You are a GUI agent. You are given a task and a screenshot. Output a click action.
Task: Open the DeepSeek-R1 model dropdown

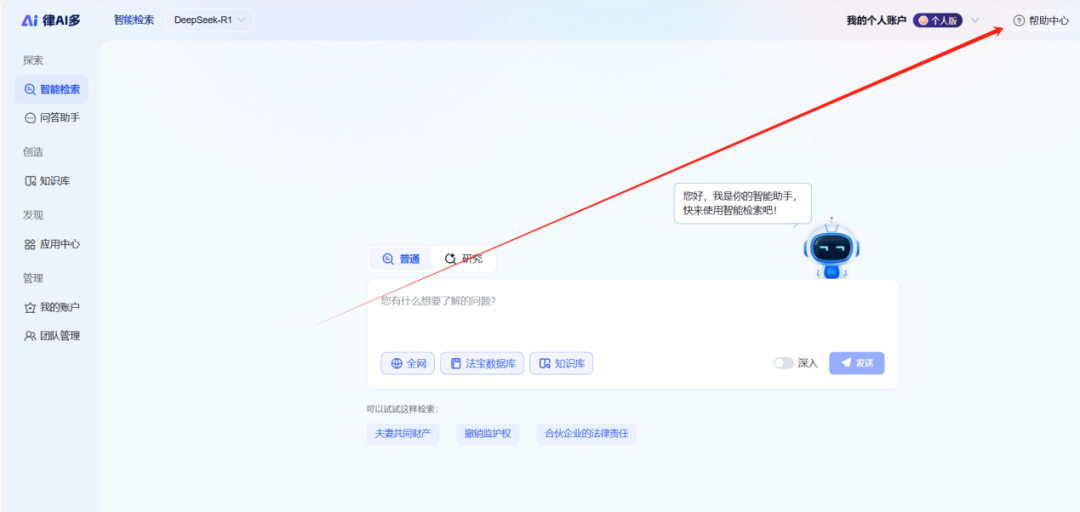pyautogui.click(x=209, y=20)
